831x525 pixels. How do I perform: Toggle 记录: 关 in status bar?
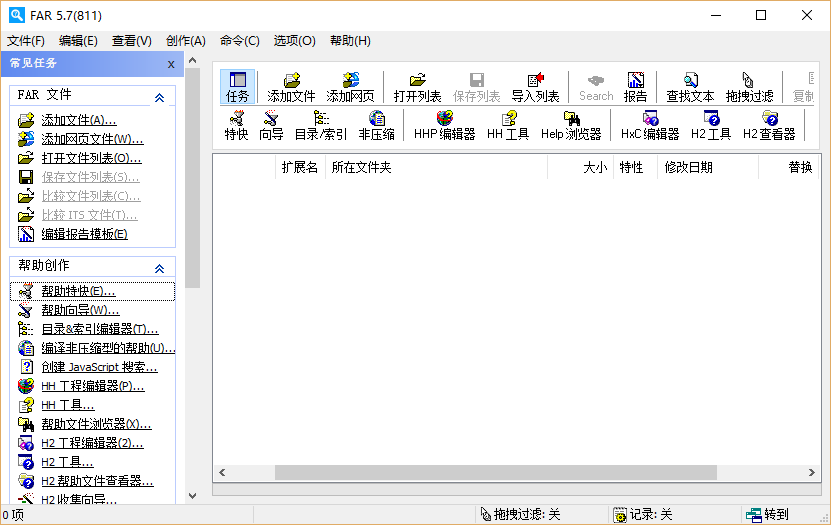(x=642, y=514)
